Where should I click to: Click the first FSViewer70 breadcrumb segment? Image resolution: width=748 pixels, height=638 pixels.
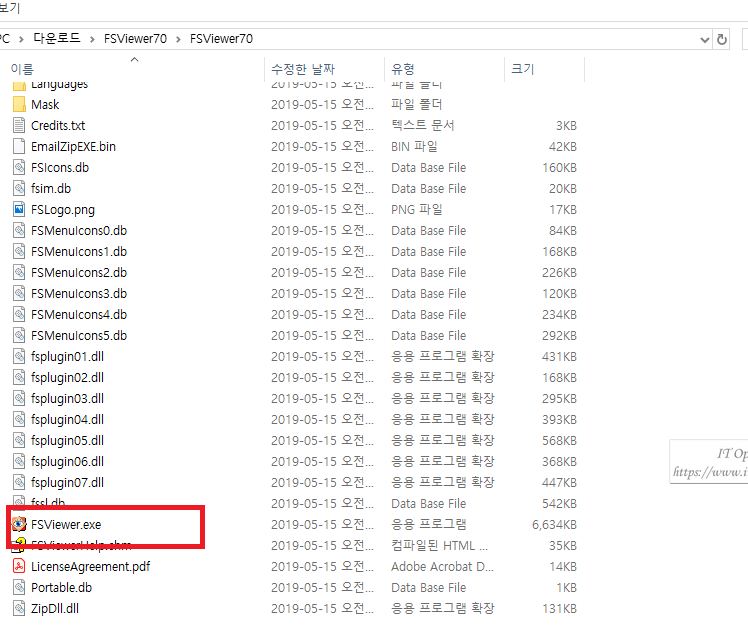(x=136, y=39)
